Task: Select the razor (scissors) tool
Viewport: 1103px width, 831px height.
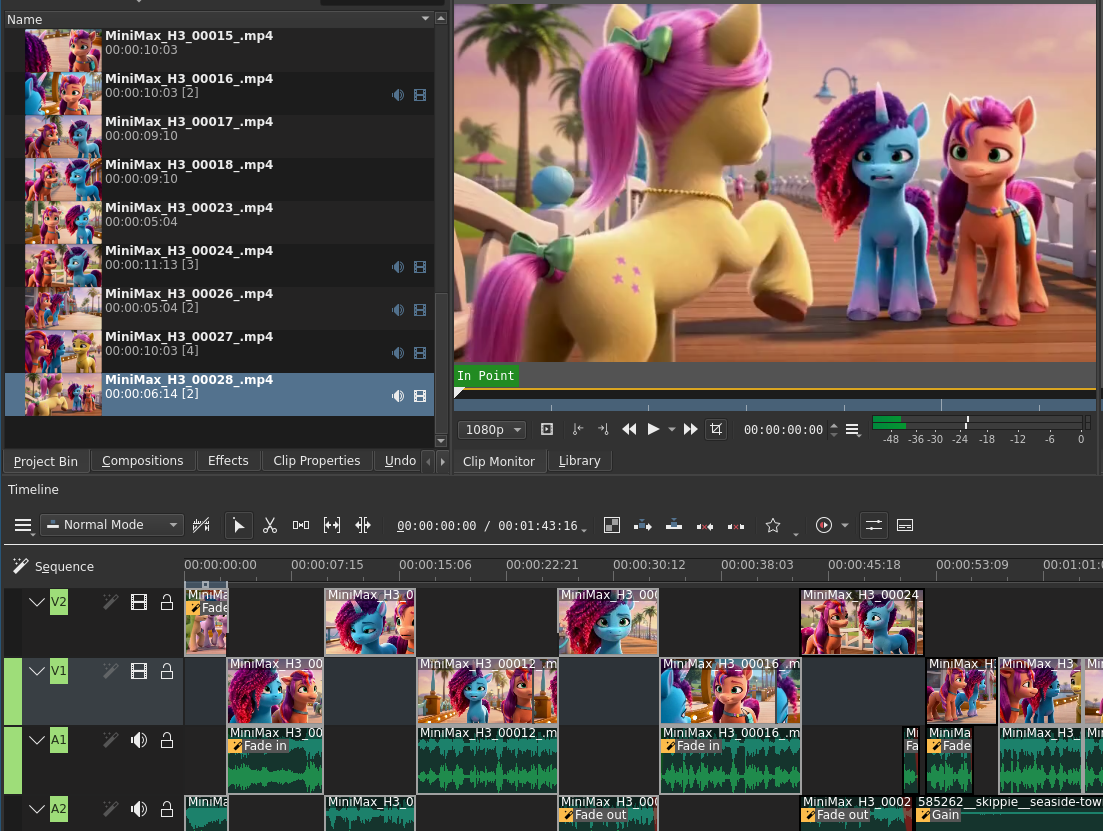Action: click(x=269, y=526)
